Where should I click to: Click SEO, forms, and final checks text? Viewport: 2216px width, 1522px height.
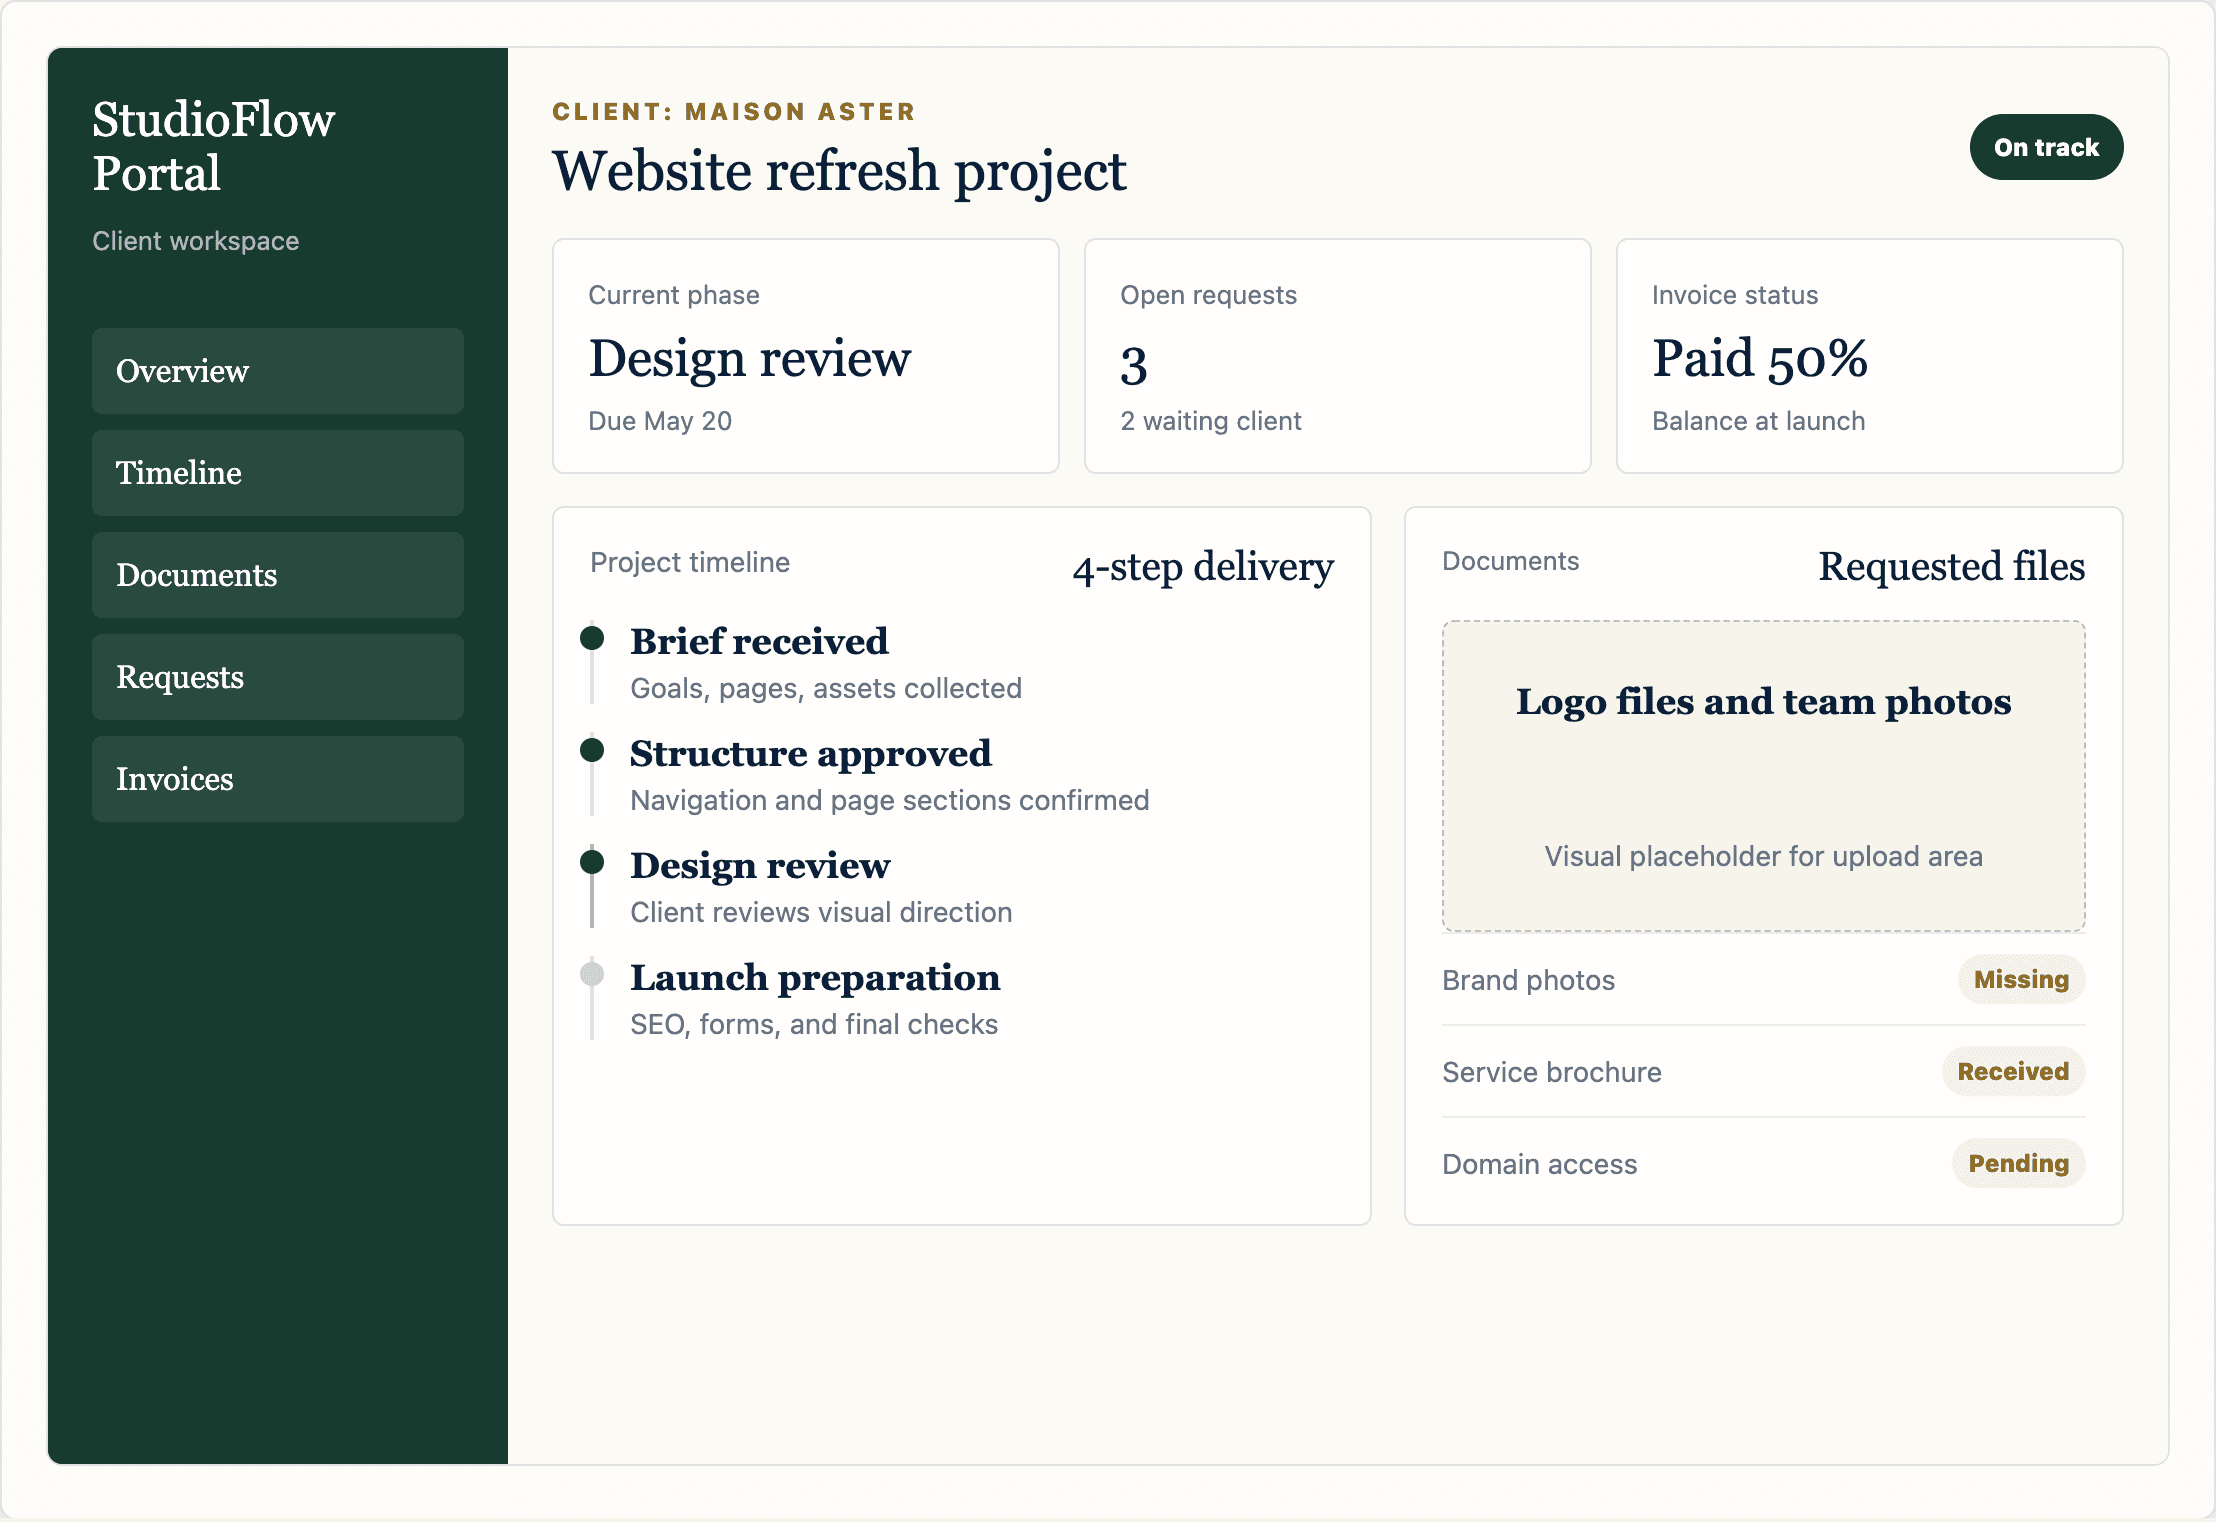(x=814, y=1024)
